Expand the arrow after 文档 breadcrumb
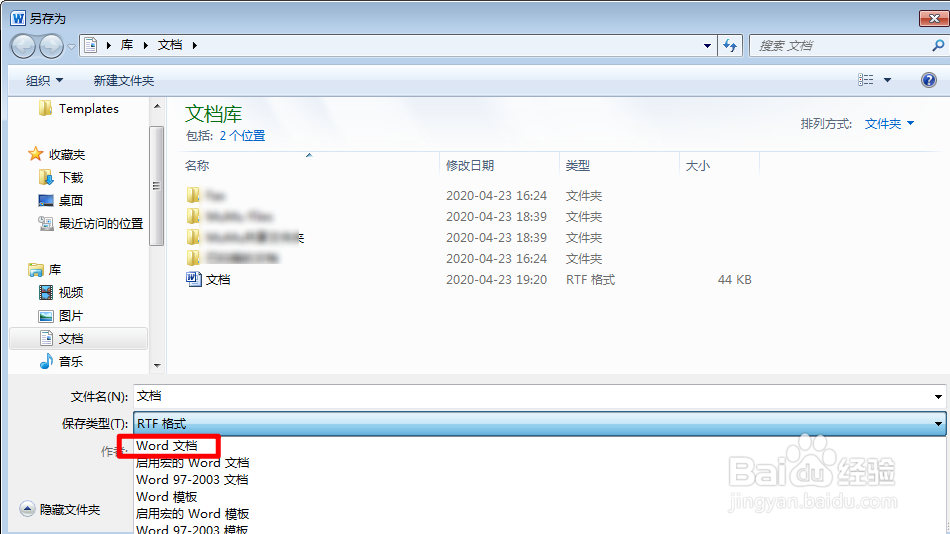This screenshot has height=534, width=950. click(x=194, y=45)
